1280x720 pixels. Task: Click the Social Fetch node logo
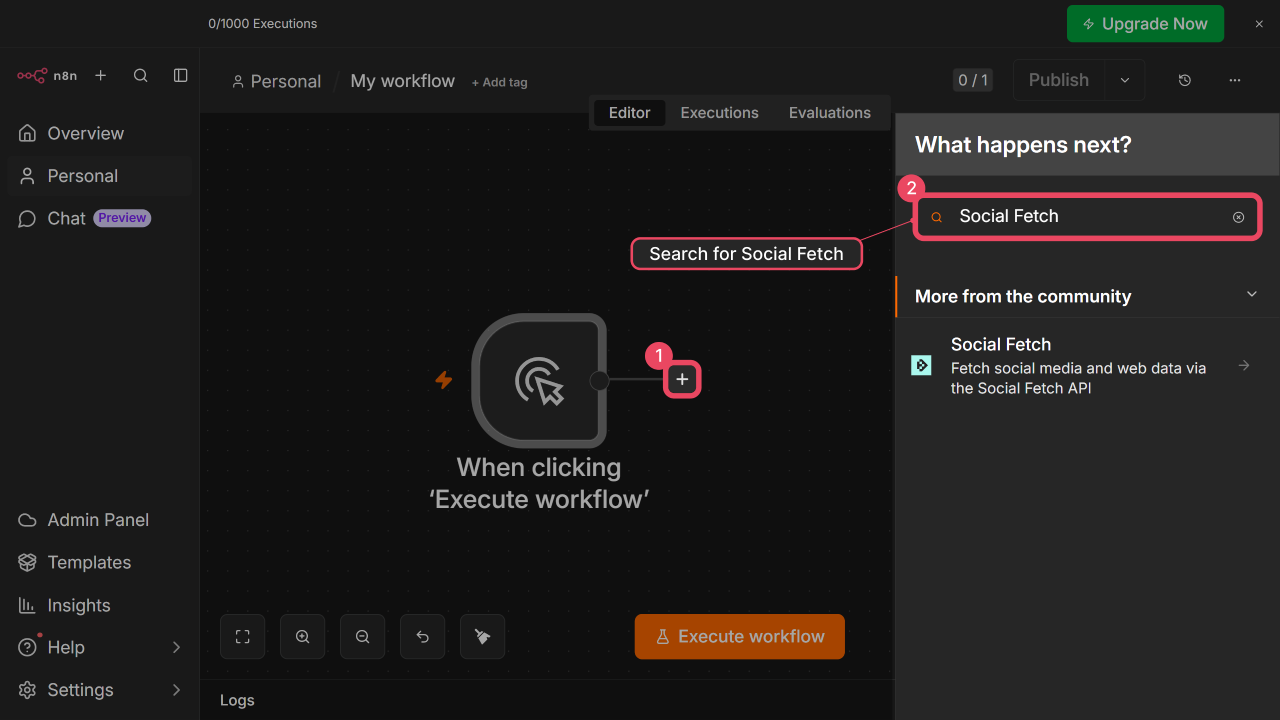(922, 366)
